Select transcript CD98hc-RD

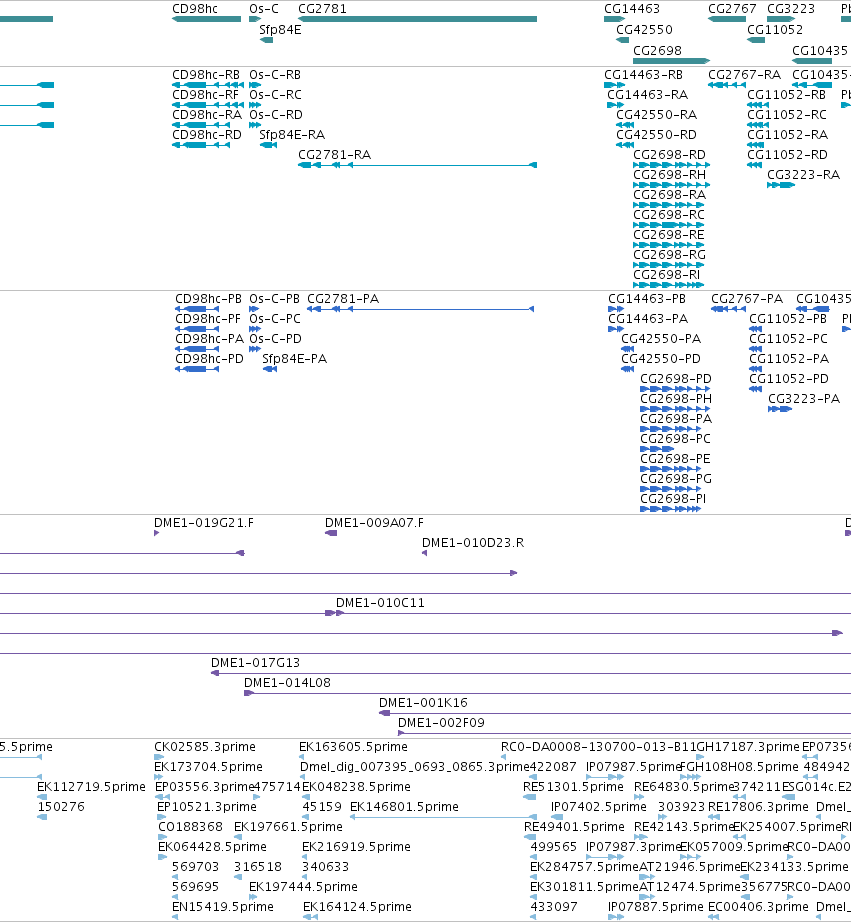(x=201, y=145)
